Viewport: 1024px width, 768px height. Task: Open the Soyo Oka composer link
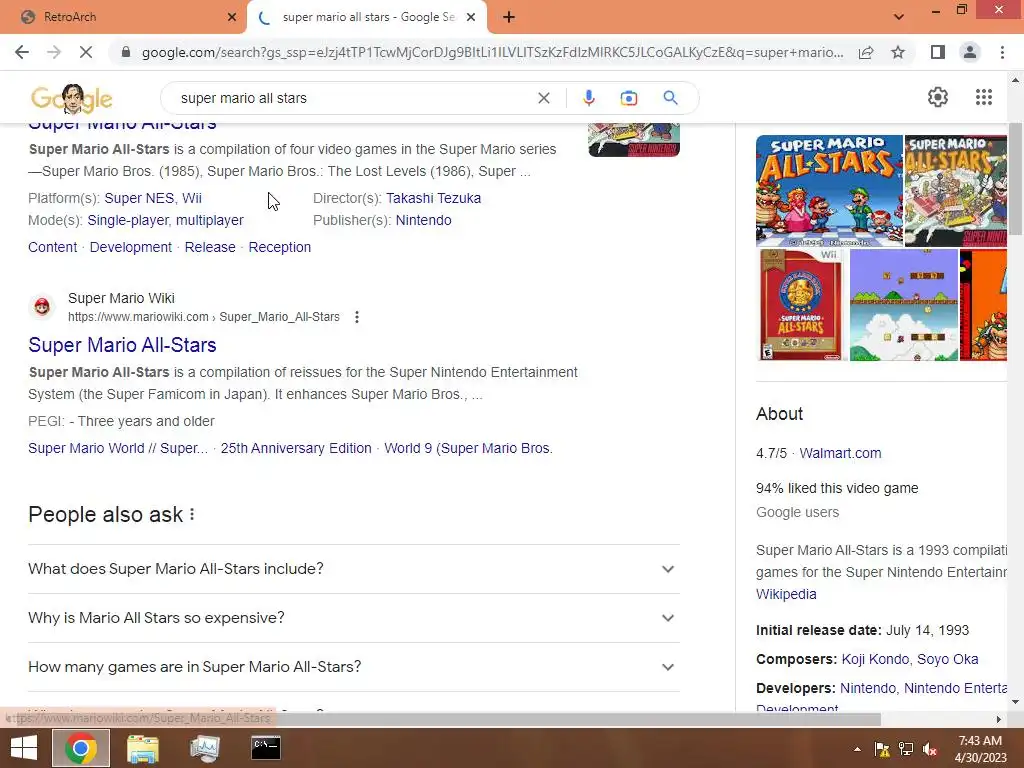pos(948,659)
